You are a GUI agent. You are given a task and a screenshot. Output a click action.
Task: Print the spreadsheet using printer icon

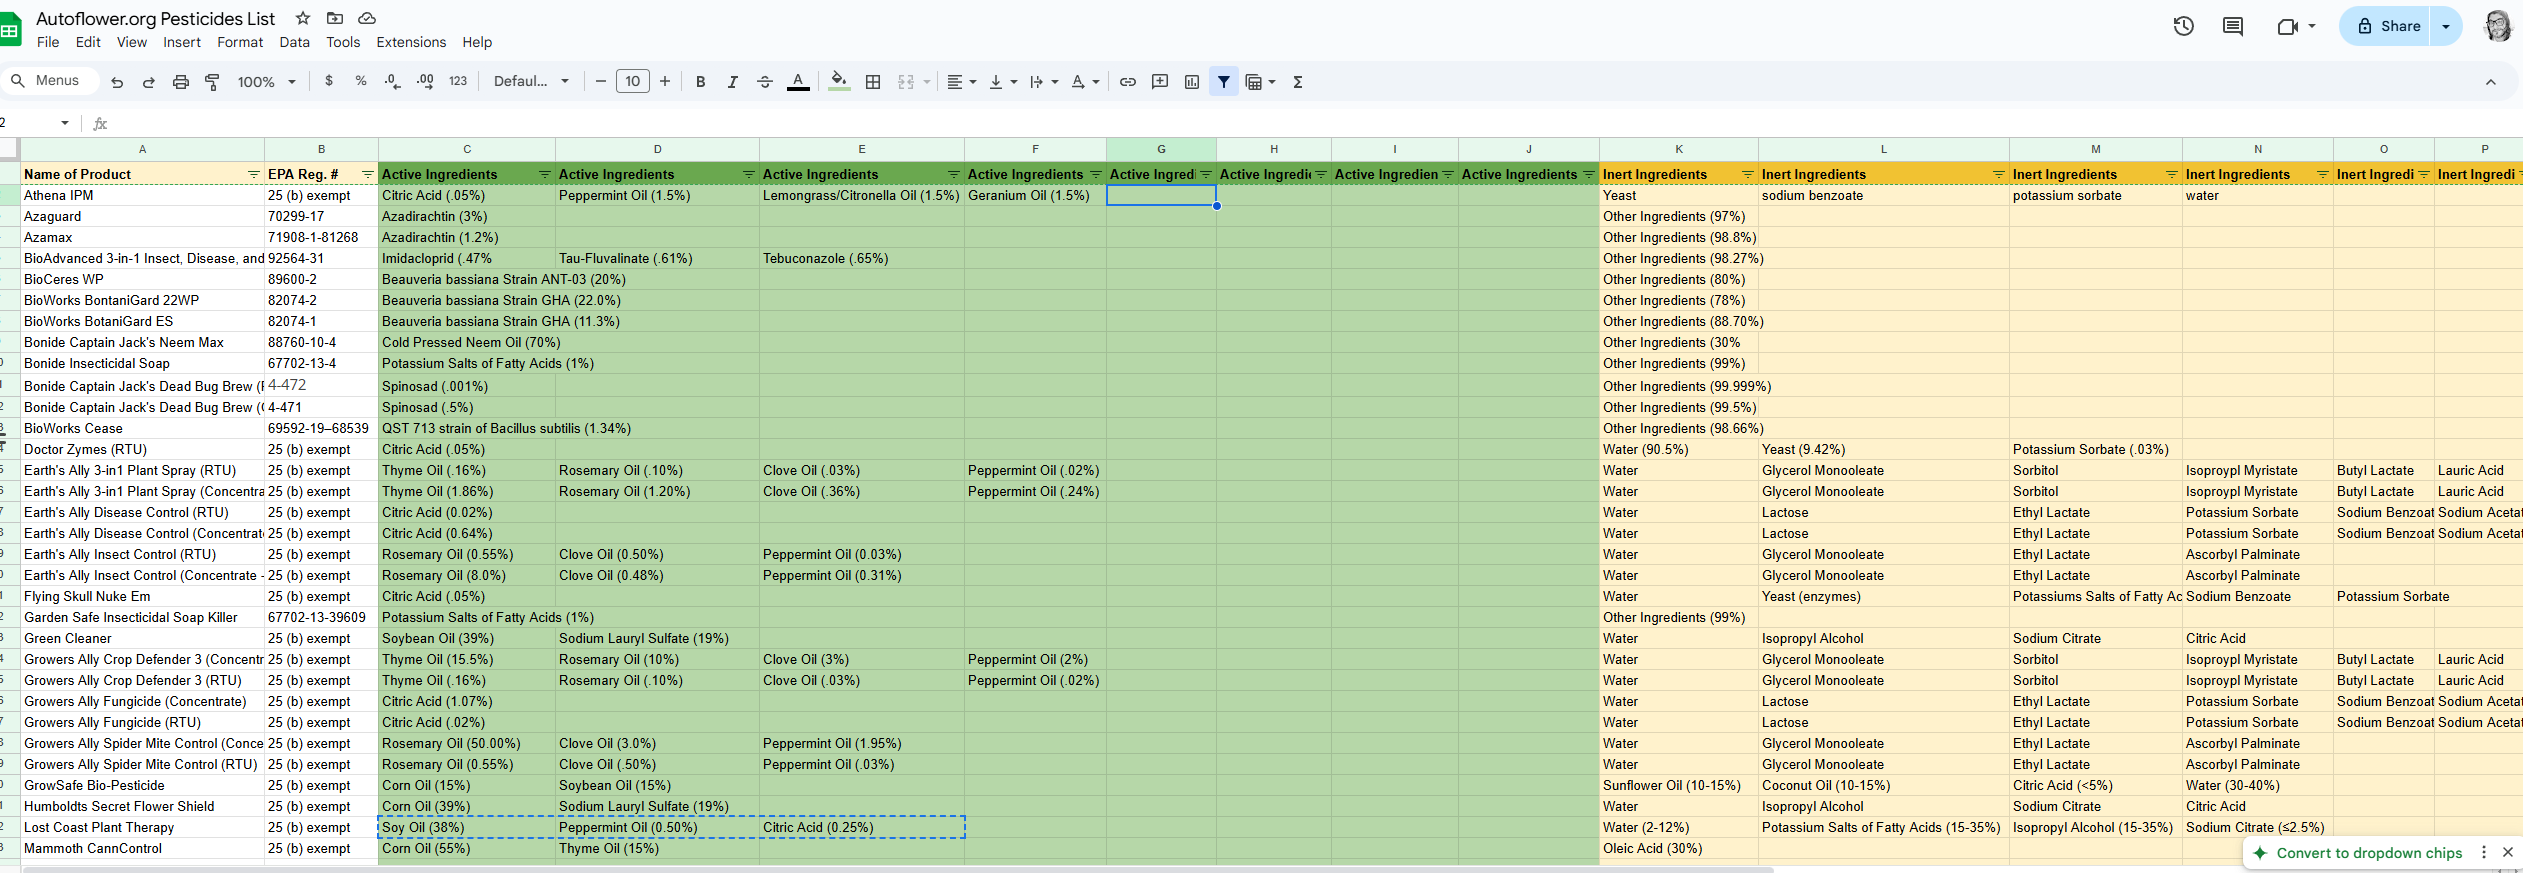(x=181, y=82)
